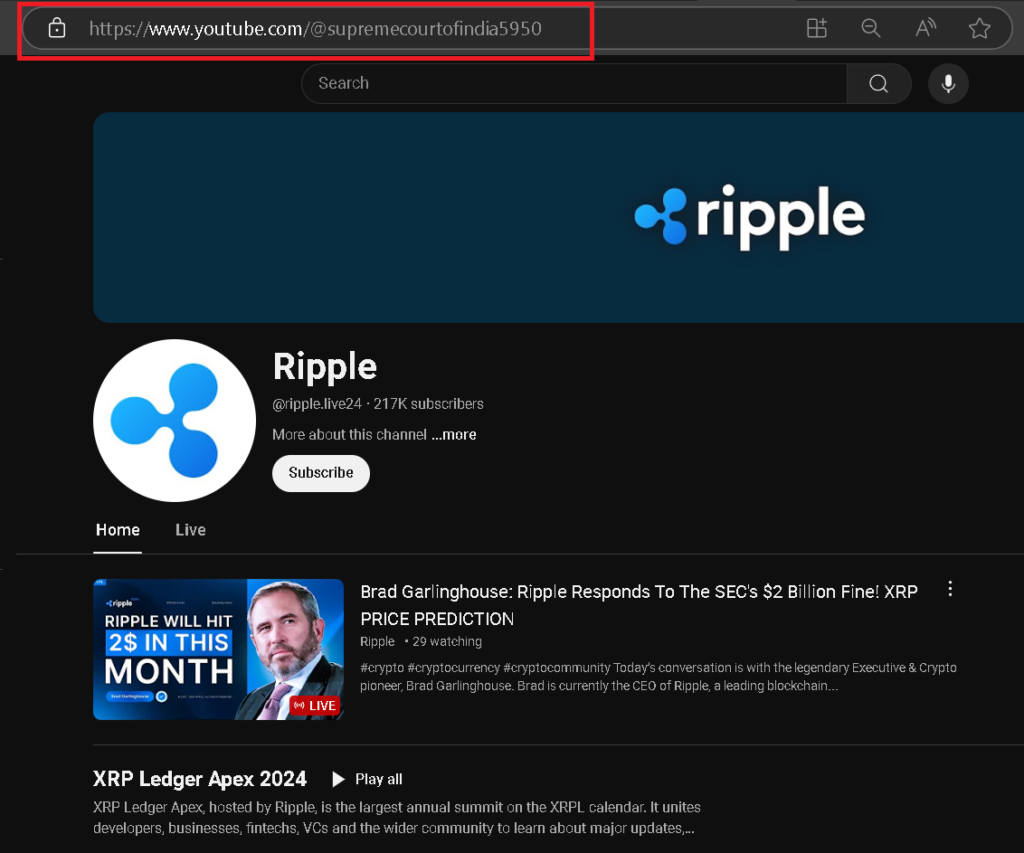Add this page to favorites via the star icon
Image resolution: width=1024 pixels, height=853 pixels.
979,28
